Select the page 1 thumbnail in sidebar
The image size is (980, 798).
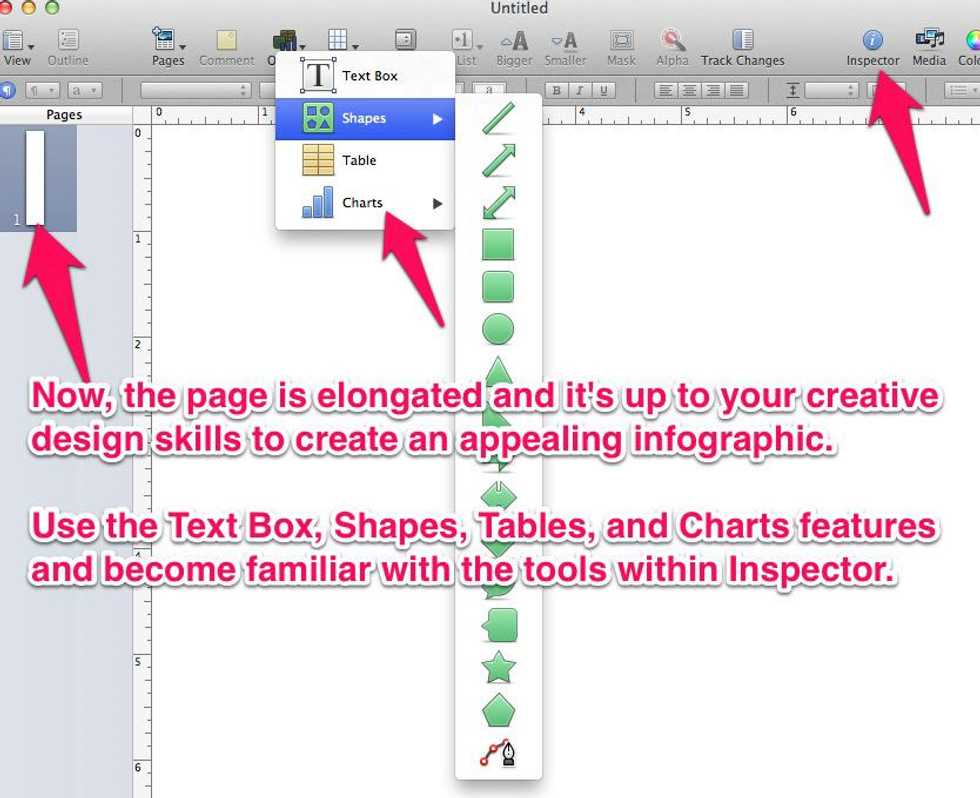point(36,178)
